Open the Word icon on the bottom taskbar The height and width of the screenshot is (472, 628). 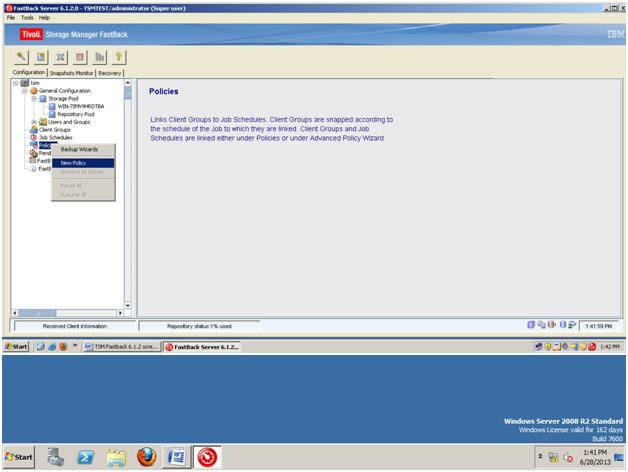pos(176,457)
